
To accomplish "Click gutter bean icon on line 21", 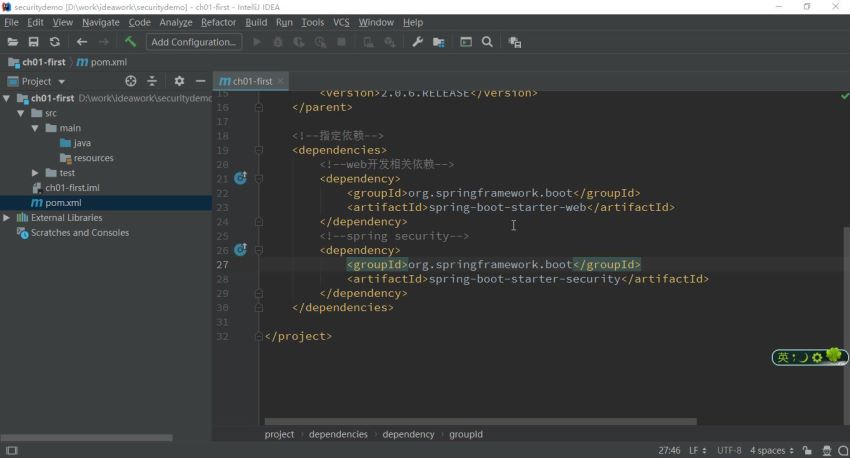I will pos(240,178).
